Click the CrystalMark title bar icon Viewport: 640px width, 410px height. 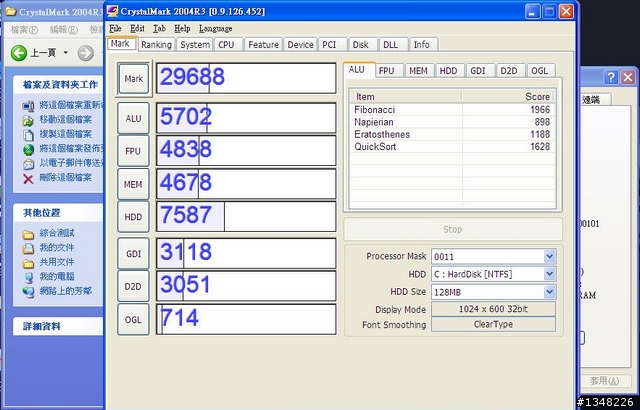pyautogui.click(x=112, y=11)
